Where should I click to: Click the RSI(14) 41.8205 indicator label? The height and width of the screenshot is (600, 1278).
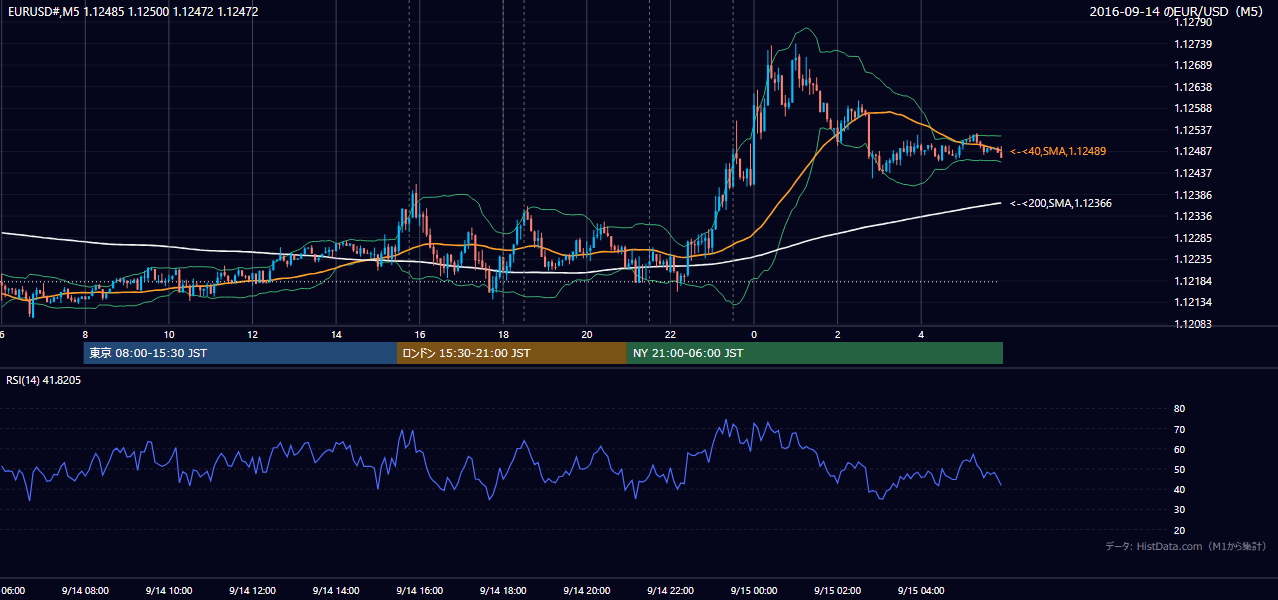click(44, 380)
